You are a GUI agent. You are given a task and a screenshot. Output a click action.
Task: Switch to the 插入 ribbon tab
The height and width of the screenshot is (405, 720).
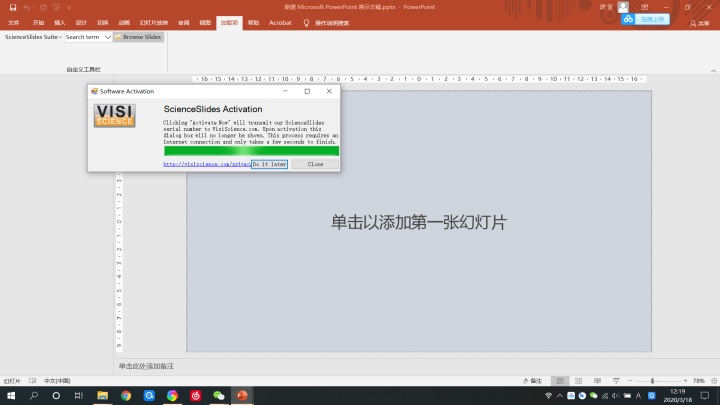pyautogui.click(x=60, y=22)
